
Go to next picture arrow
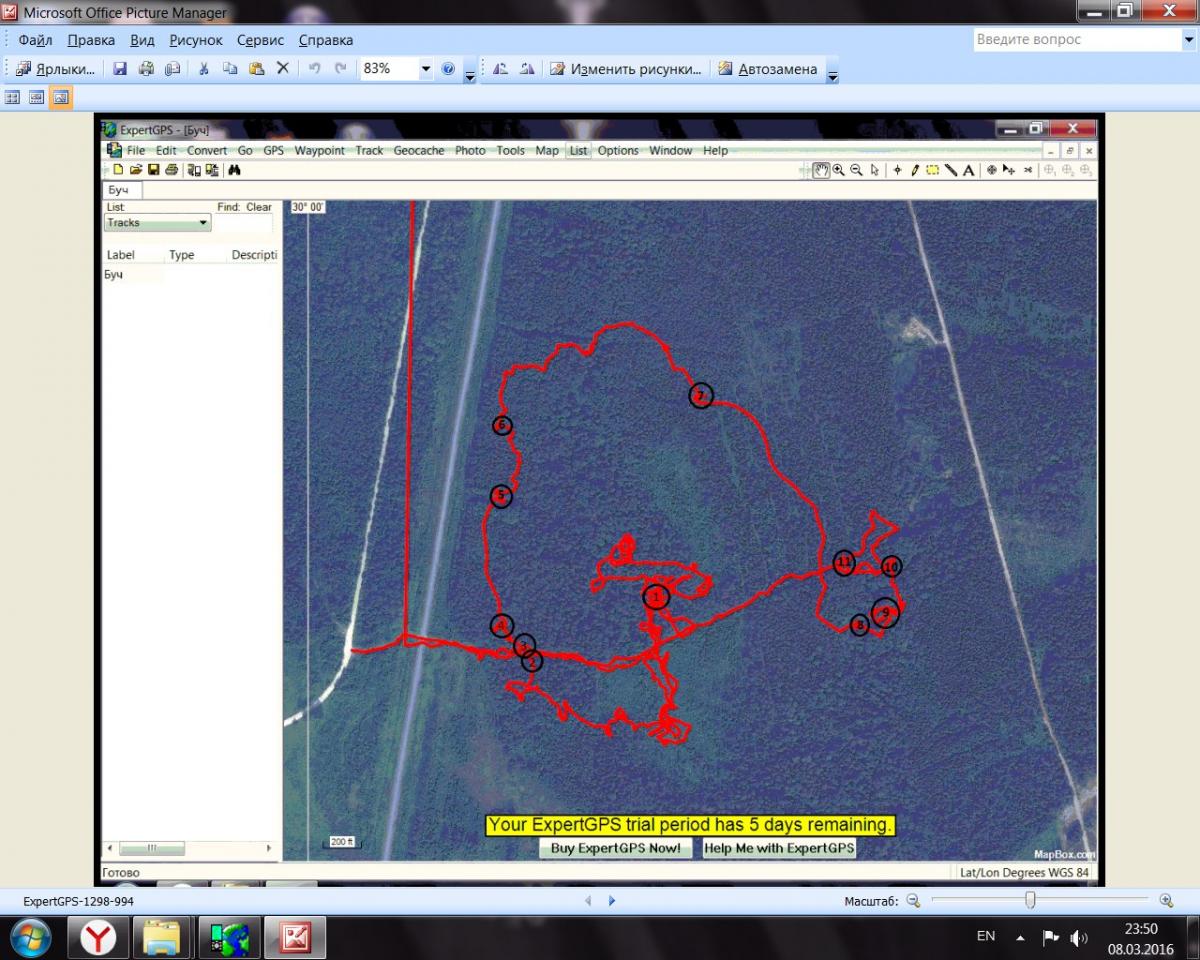pos(612,901)
